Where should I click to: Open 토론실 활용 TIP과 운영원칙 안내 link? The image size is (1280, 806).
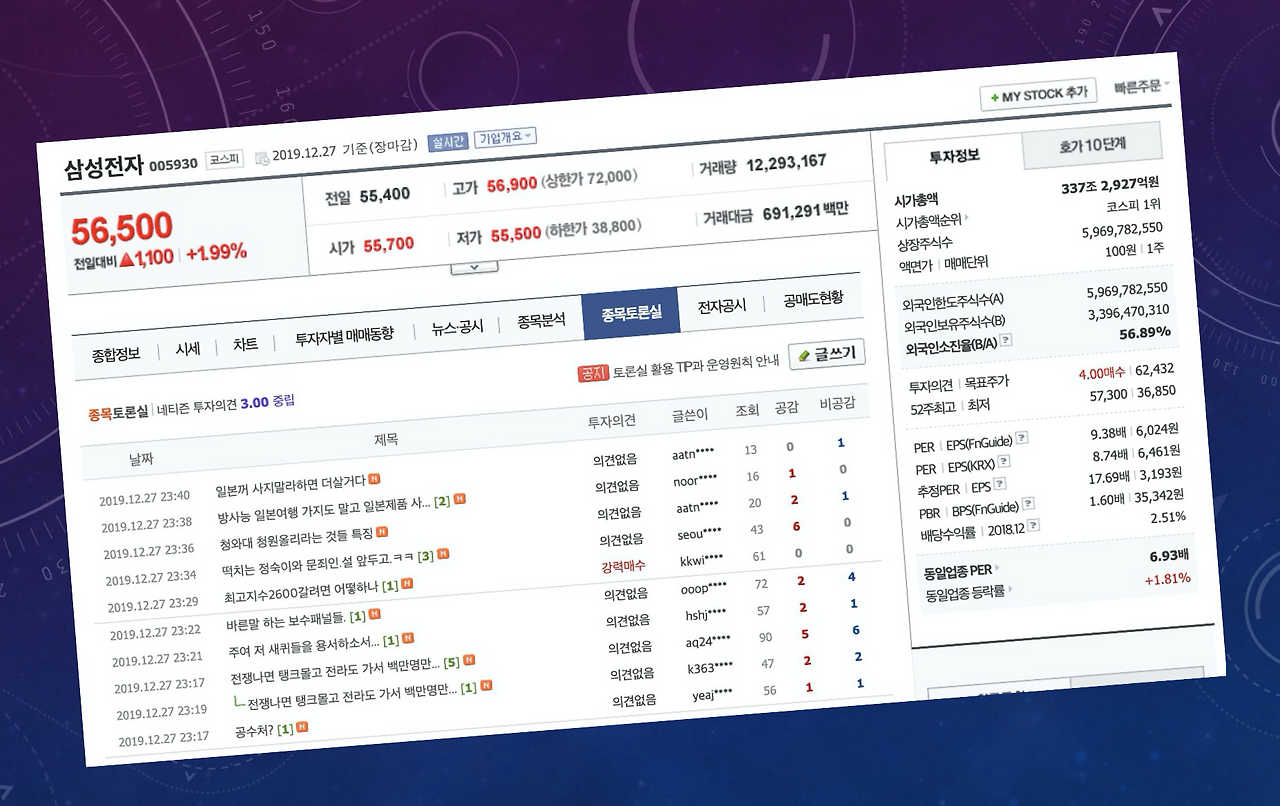point(696,365)
